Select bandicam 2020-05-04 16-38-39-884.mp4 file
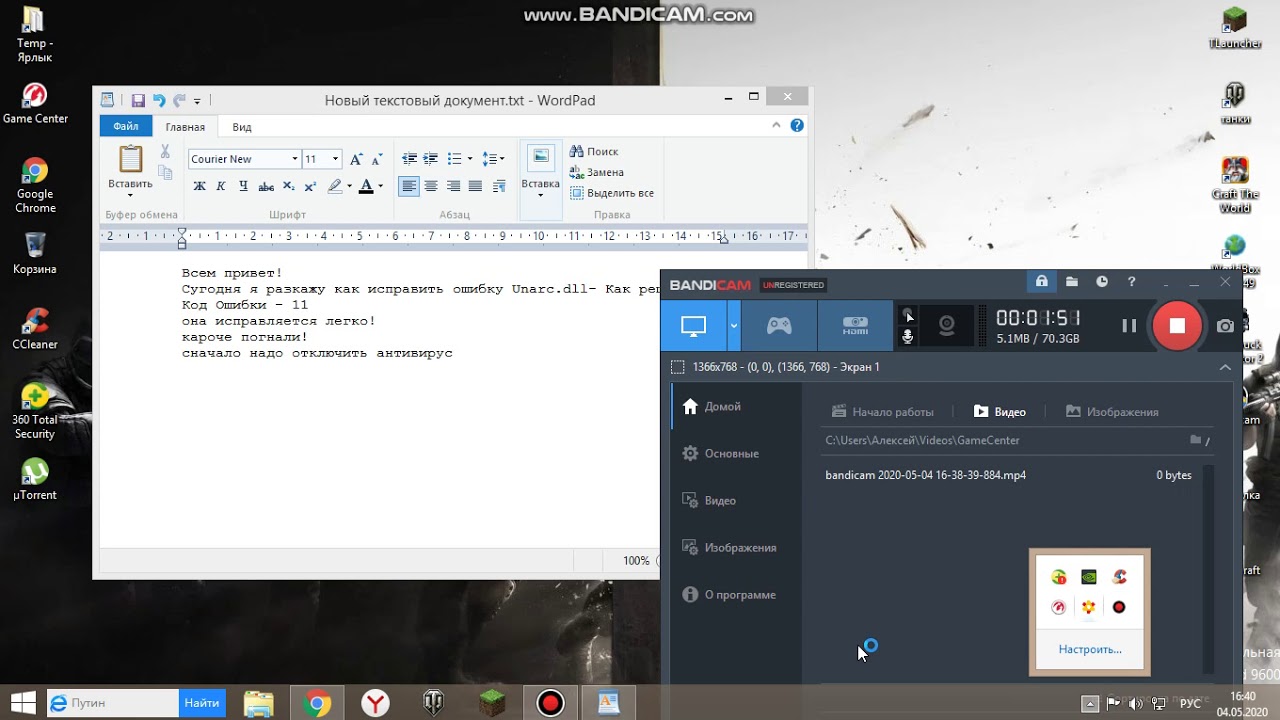The width and height of the screenshot is (1280, 720). pyautogui.click(x=926, y=475)
